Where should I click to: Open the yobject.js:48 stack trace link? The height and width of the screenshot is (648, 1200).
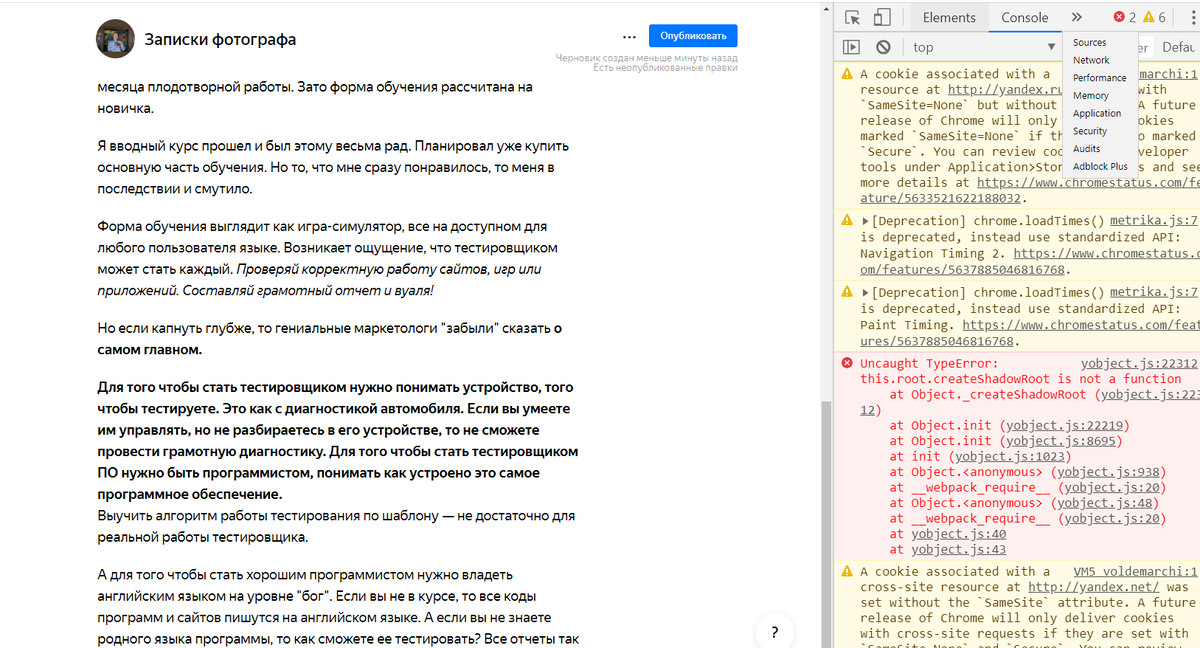[1107, 503]
